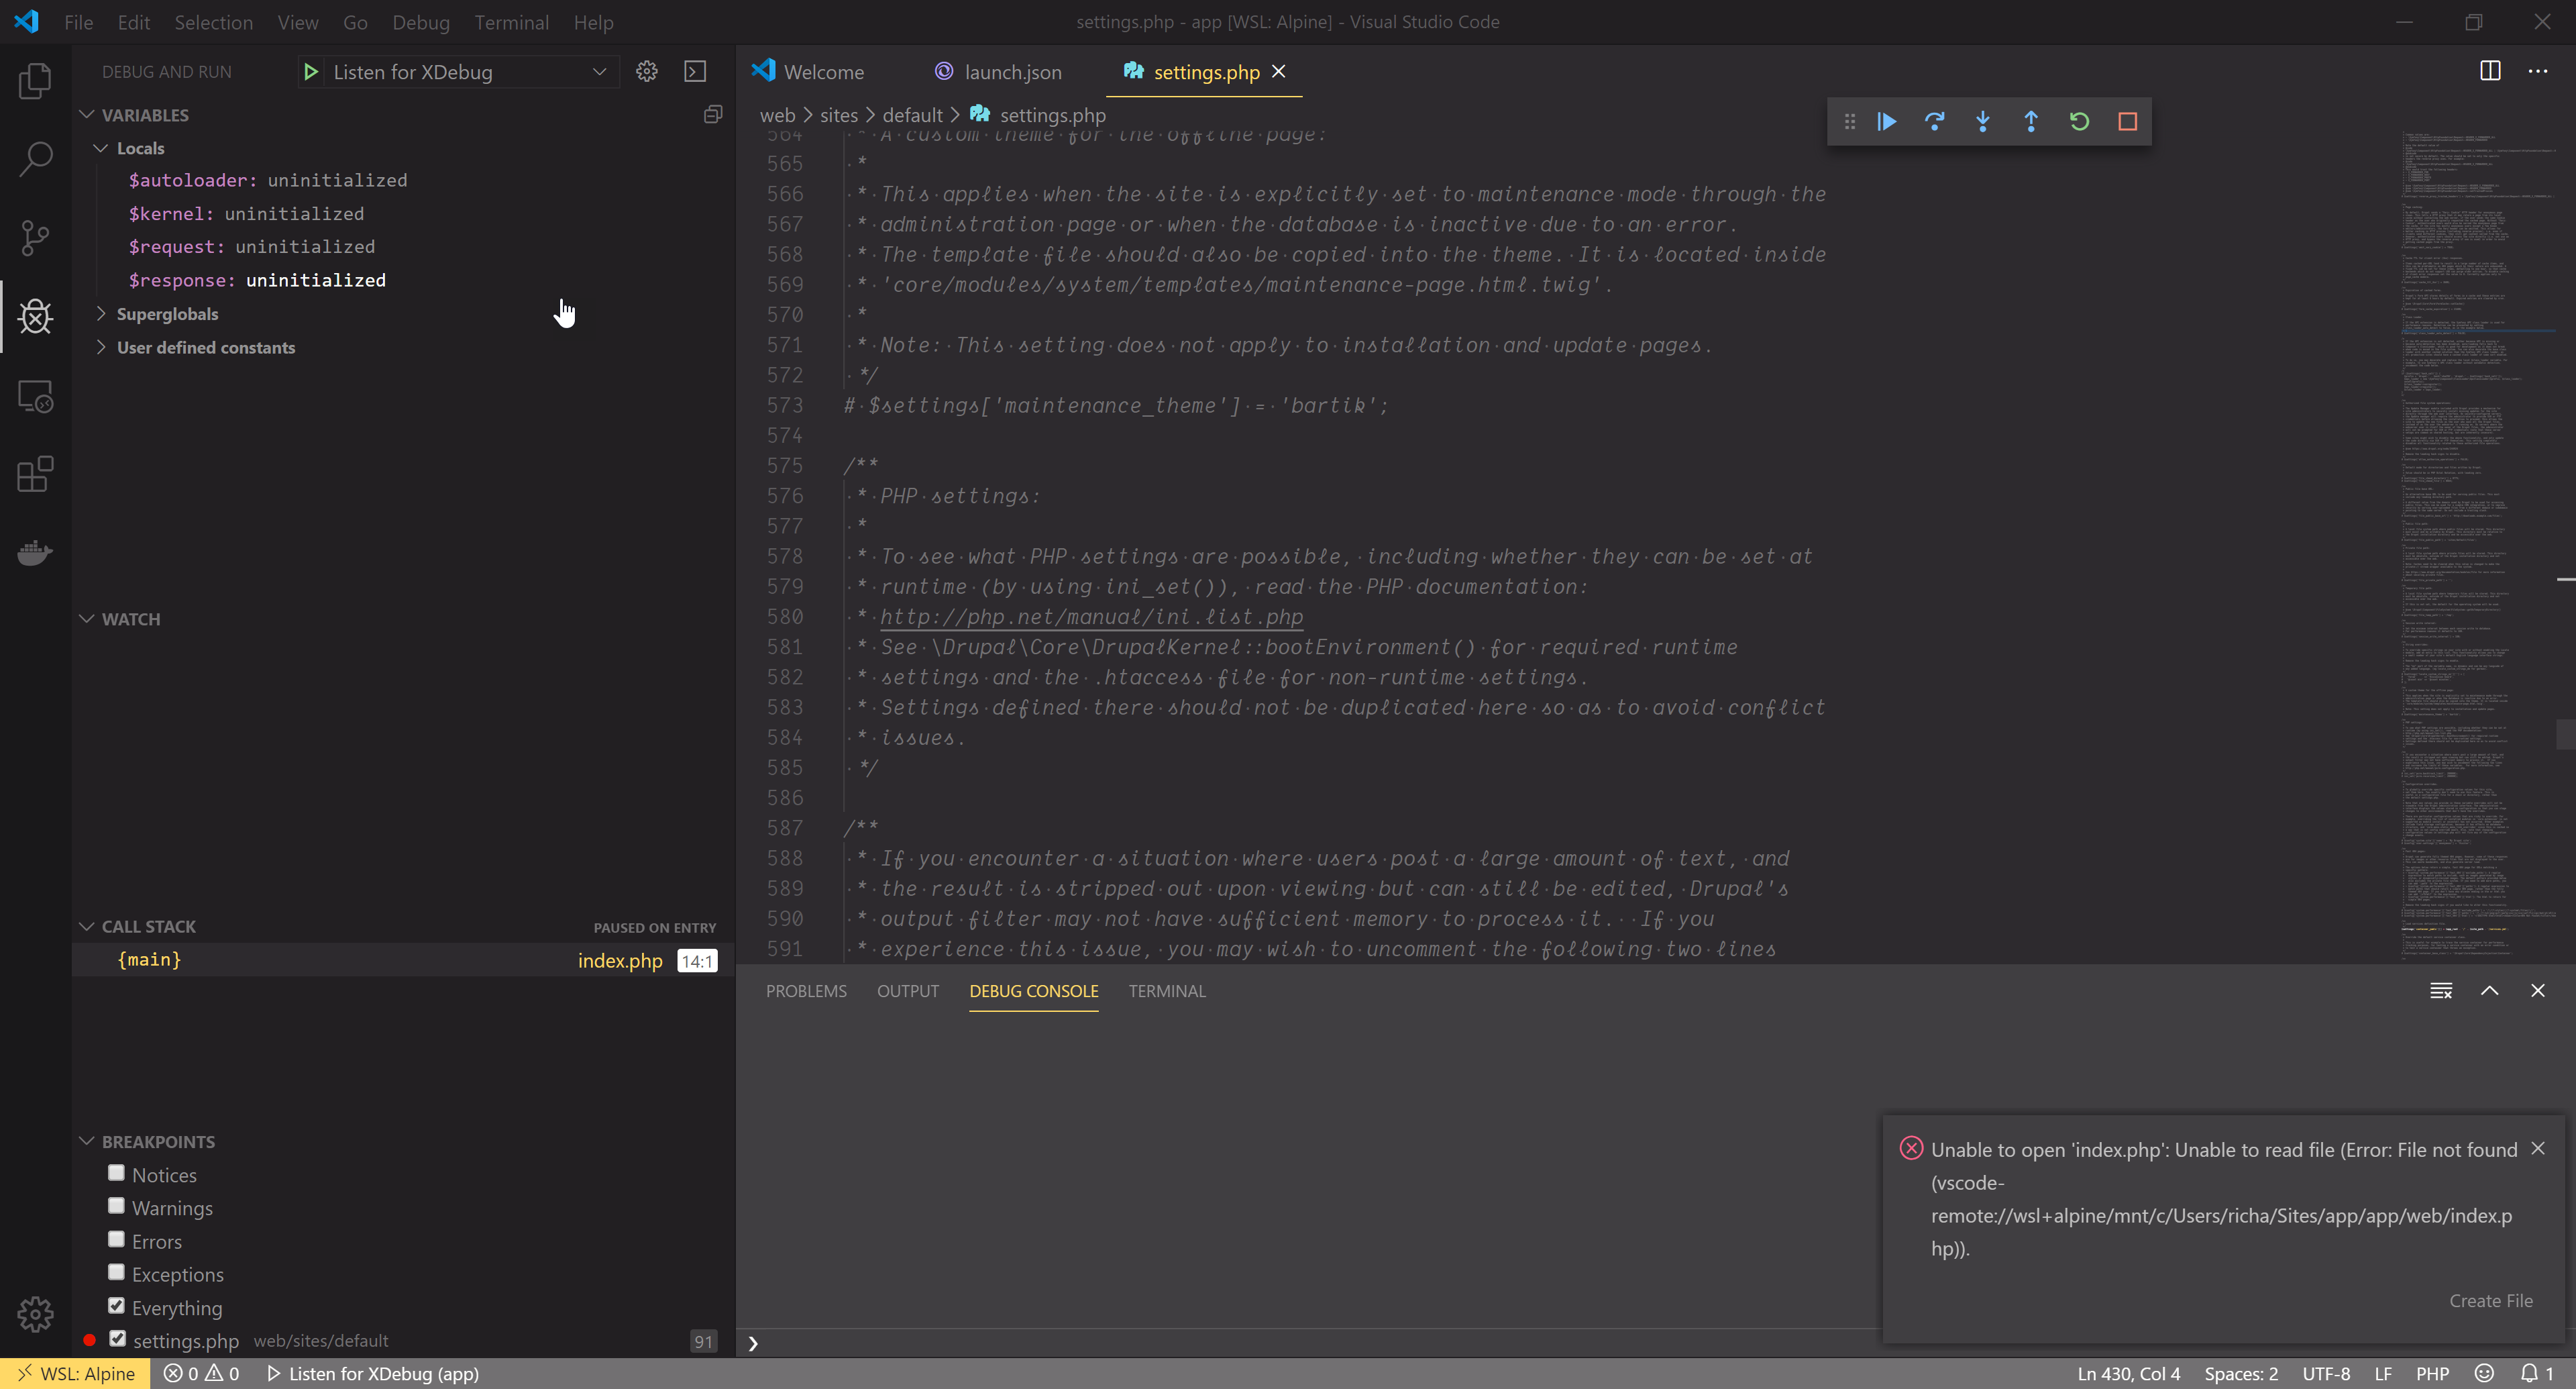Dismiss the index.php error notification

coord(2538,1149)
